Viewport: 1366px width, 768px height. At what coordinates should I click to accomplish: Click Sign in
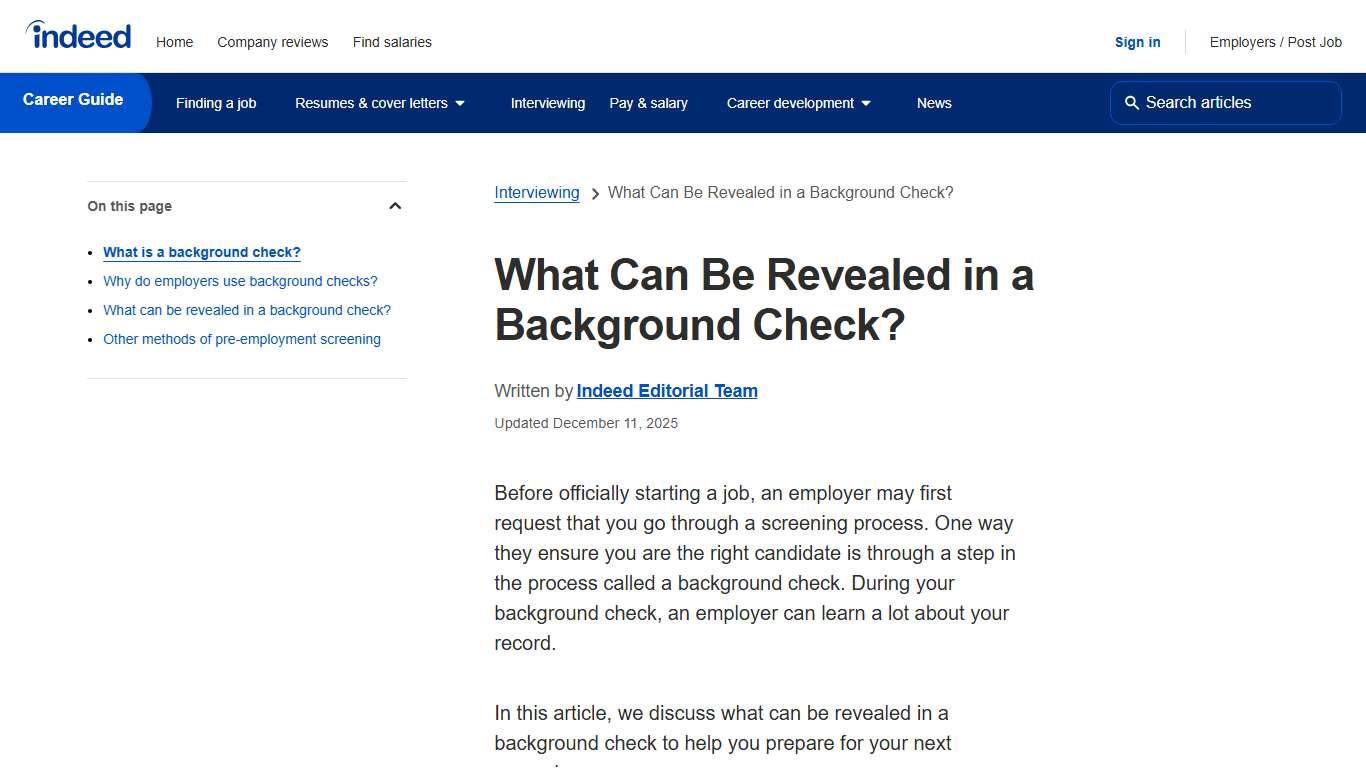tap(1137, 42)
